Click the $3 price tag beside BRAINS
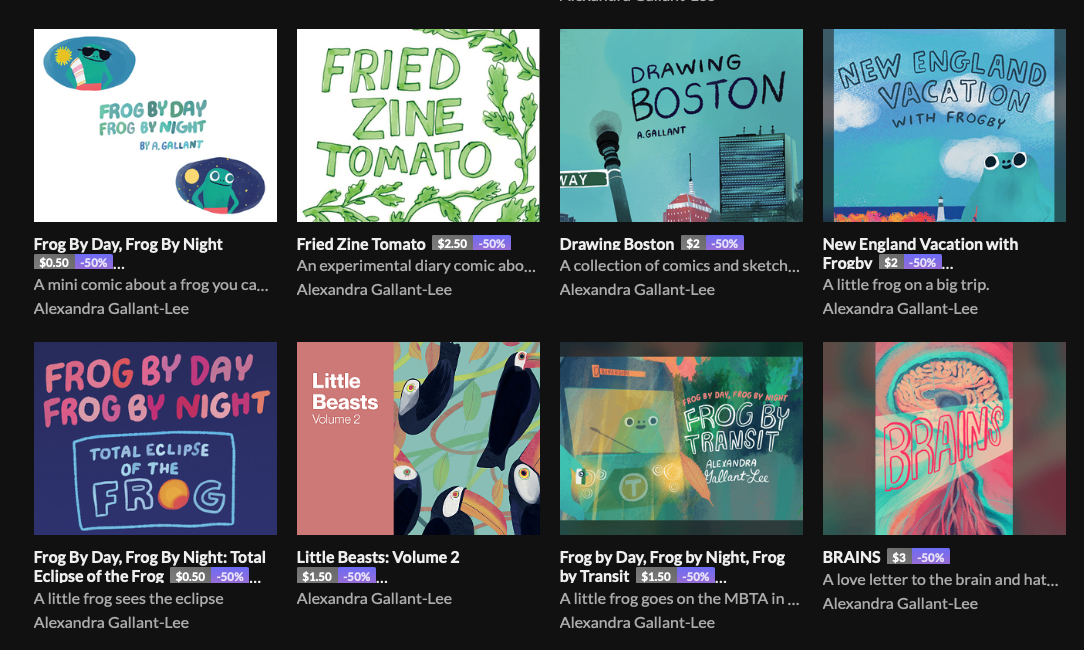The width and height of the screenshot is (1084, 650). (x=898, y=557)
